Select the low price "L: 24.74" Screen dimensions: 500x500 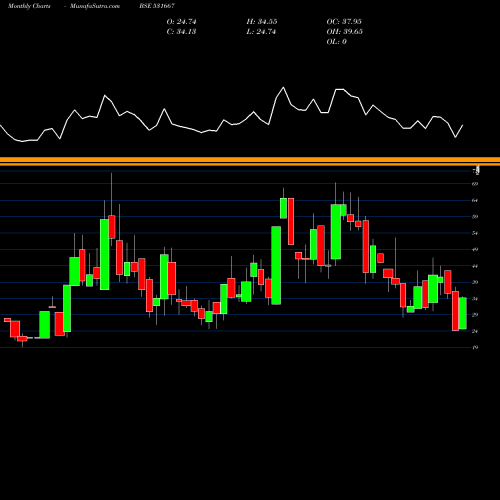(261, 32)
